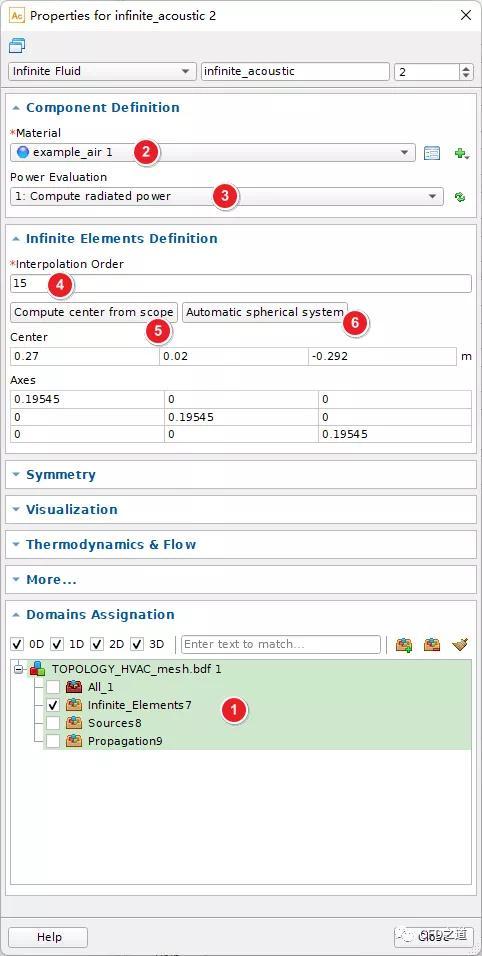Click the add-domain icon with green plus

click(403, 644)
